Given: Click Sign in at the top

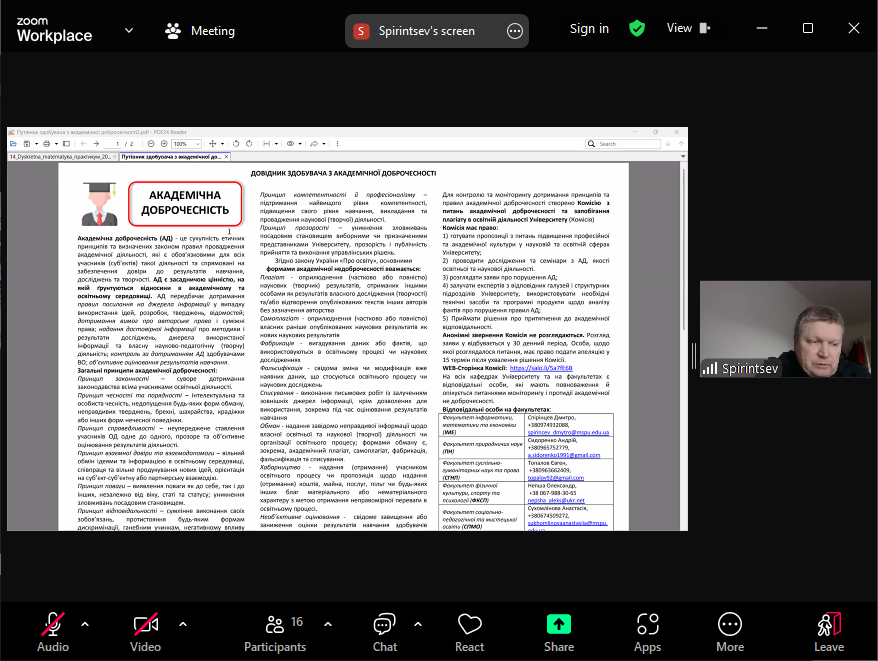Looking at the screenshot, I should (589, 29).
